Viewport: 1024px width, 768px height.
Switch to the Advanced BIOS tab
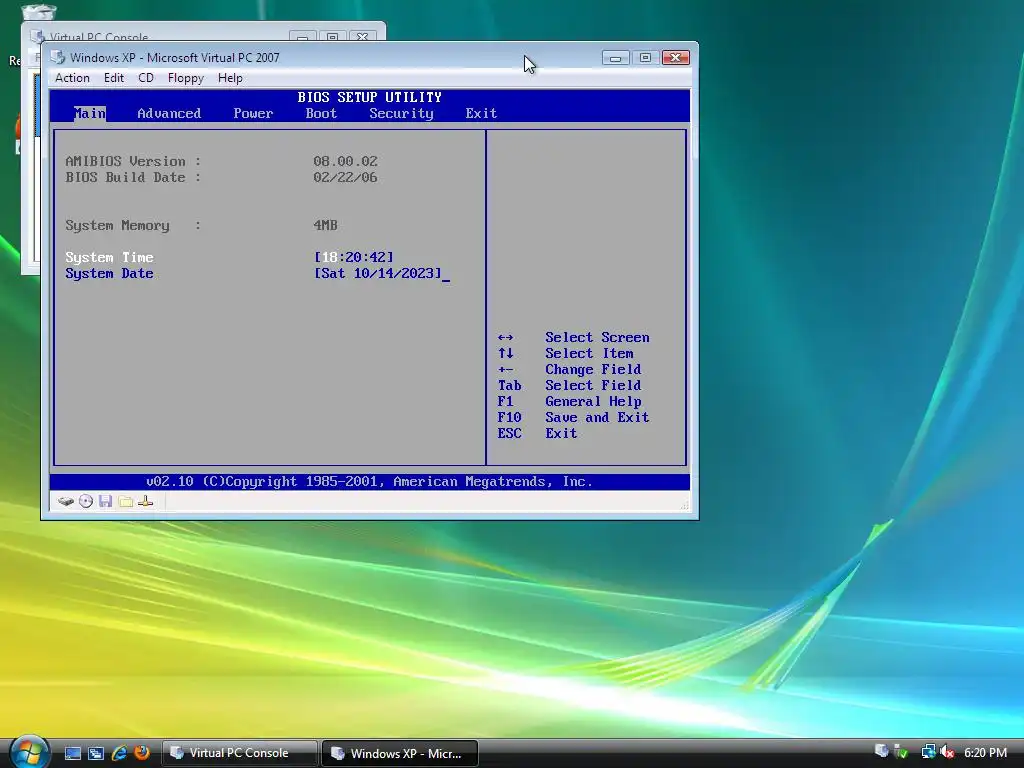tap(169, 114)
